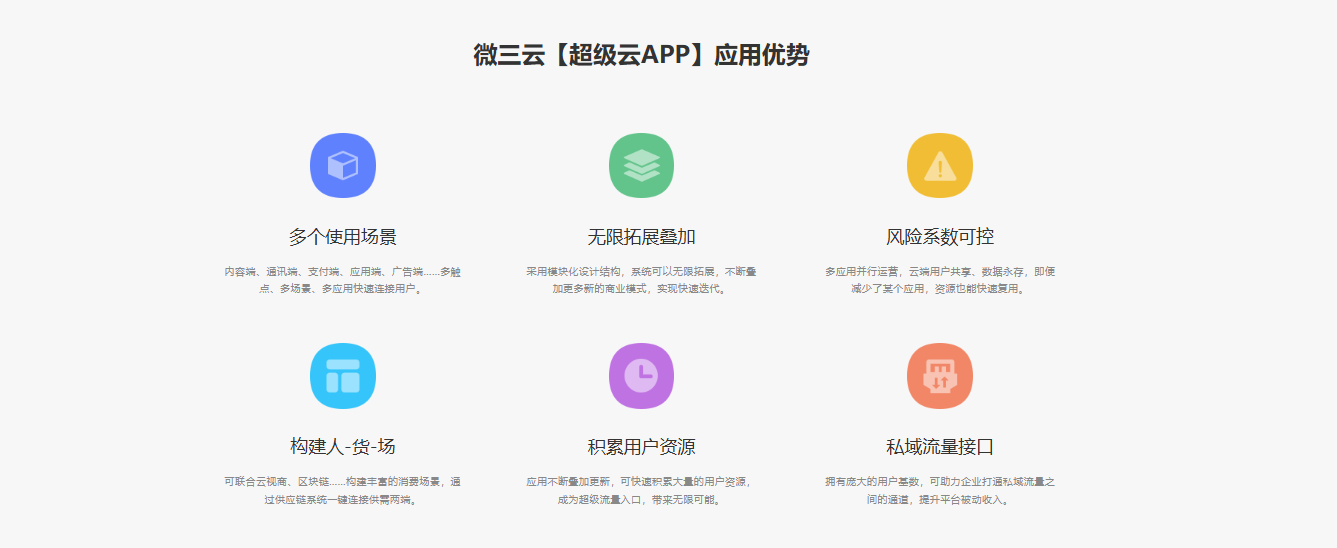Screen dimensions: 1337x548
Task: Select the text about 云视商、区块链
Action: [343, 490]
